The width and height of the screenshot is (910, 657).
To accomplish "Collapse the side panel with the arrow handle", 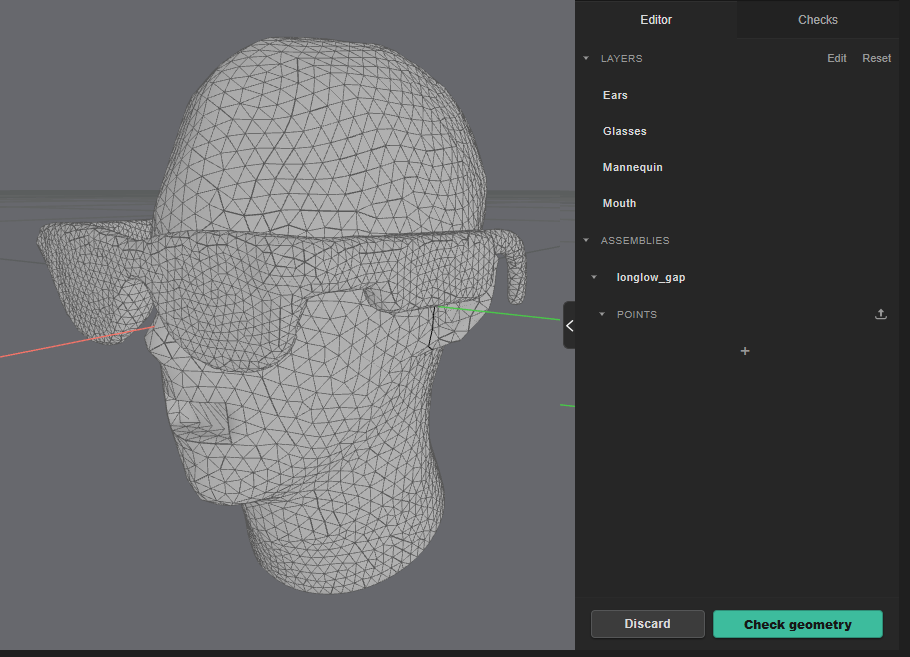I will click(569, 326).
